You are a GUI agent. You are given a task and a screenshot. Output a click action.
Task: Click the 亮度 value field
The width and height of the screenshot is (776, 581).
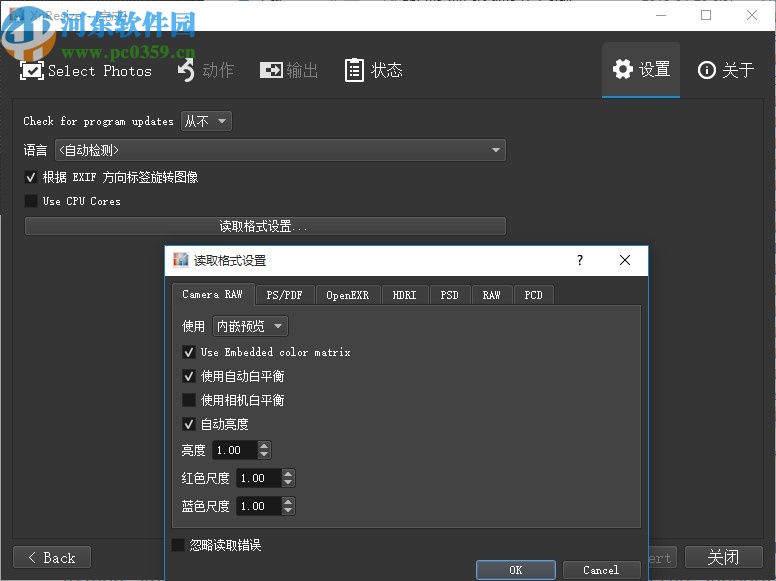pyautogui.click(x=235, y=450)
